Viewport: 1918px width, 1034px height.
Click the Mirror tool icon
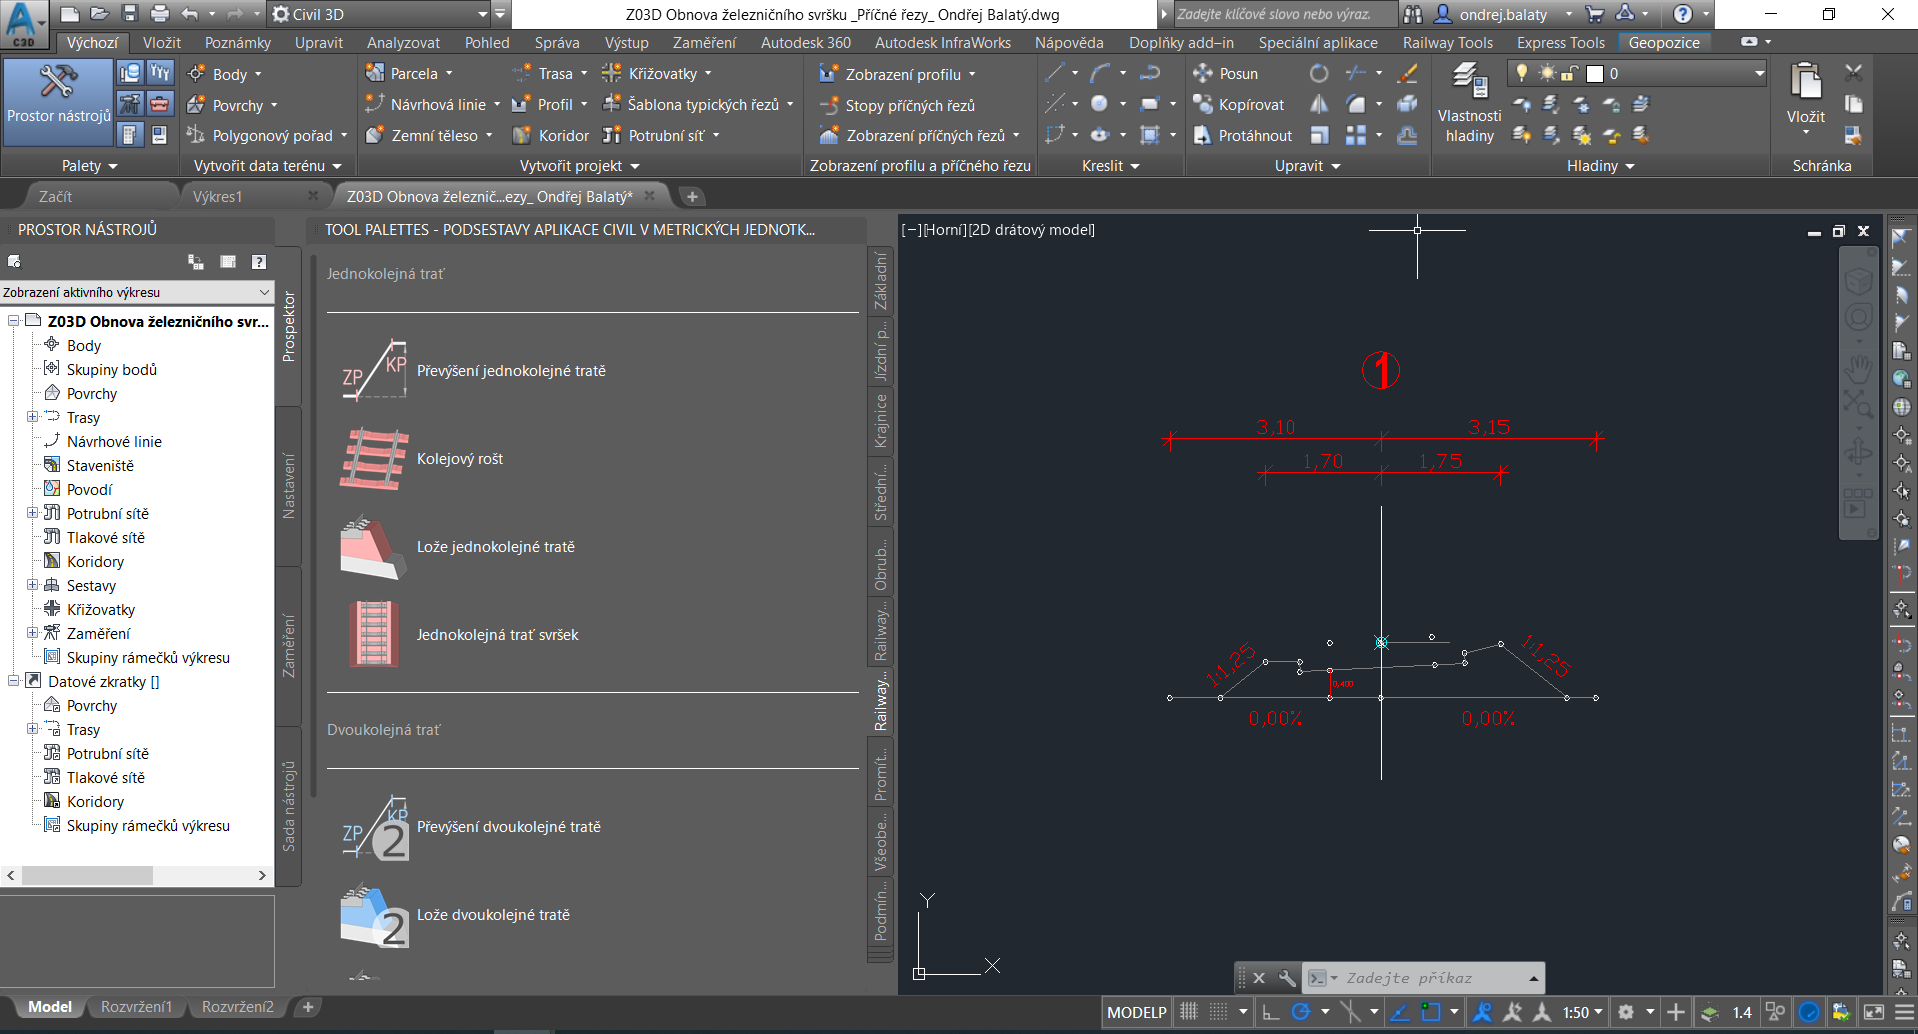tap(1319, 104)
